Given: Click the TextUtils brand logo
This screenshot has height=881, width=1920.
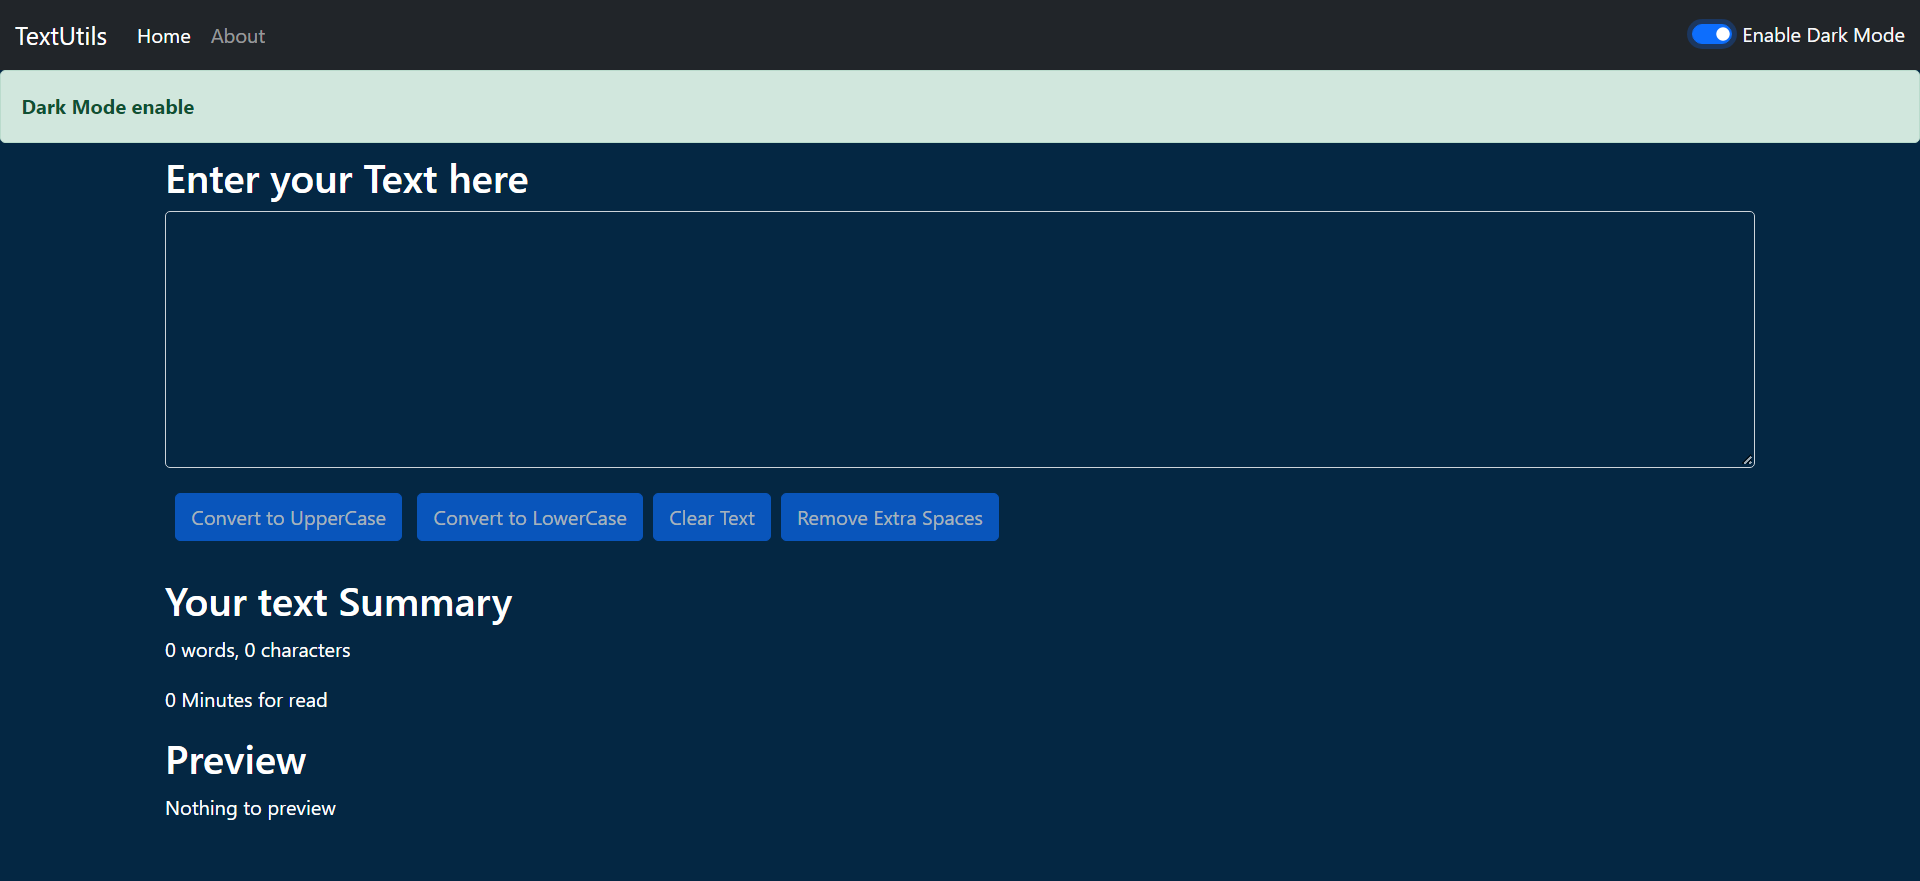Looking at the screenshot, I should (61, 36).
